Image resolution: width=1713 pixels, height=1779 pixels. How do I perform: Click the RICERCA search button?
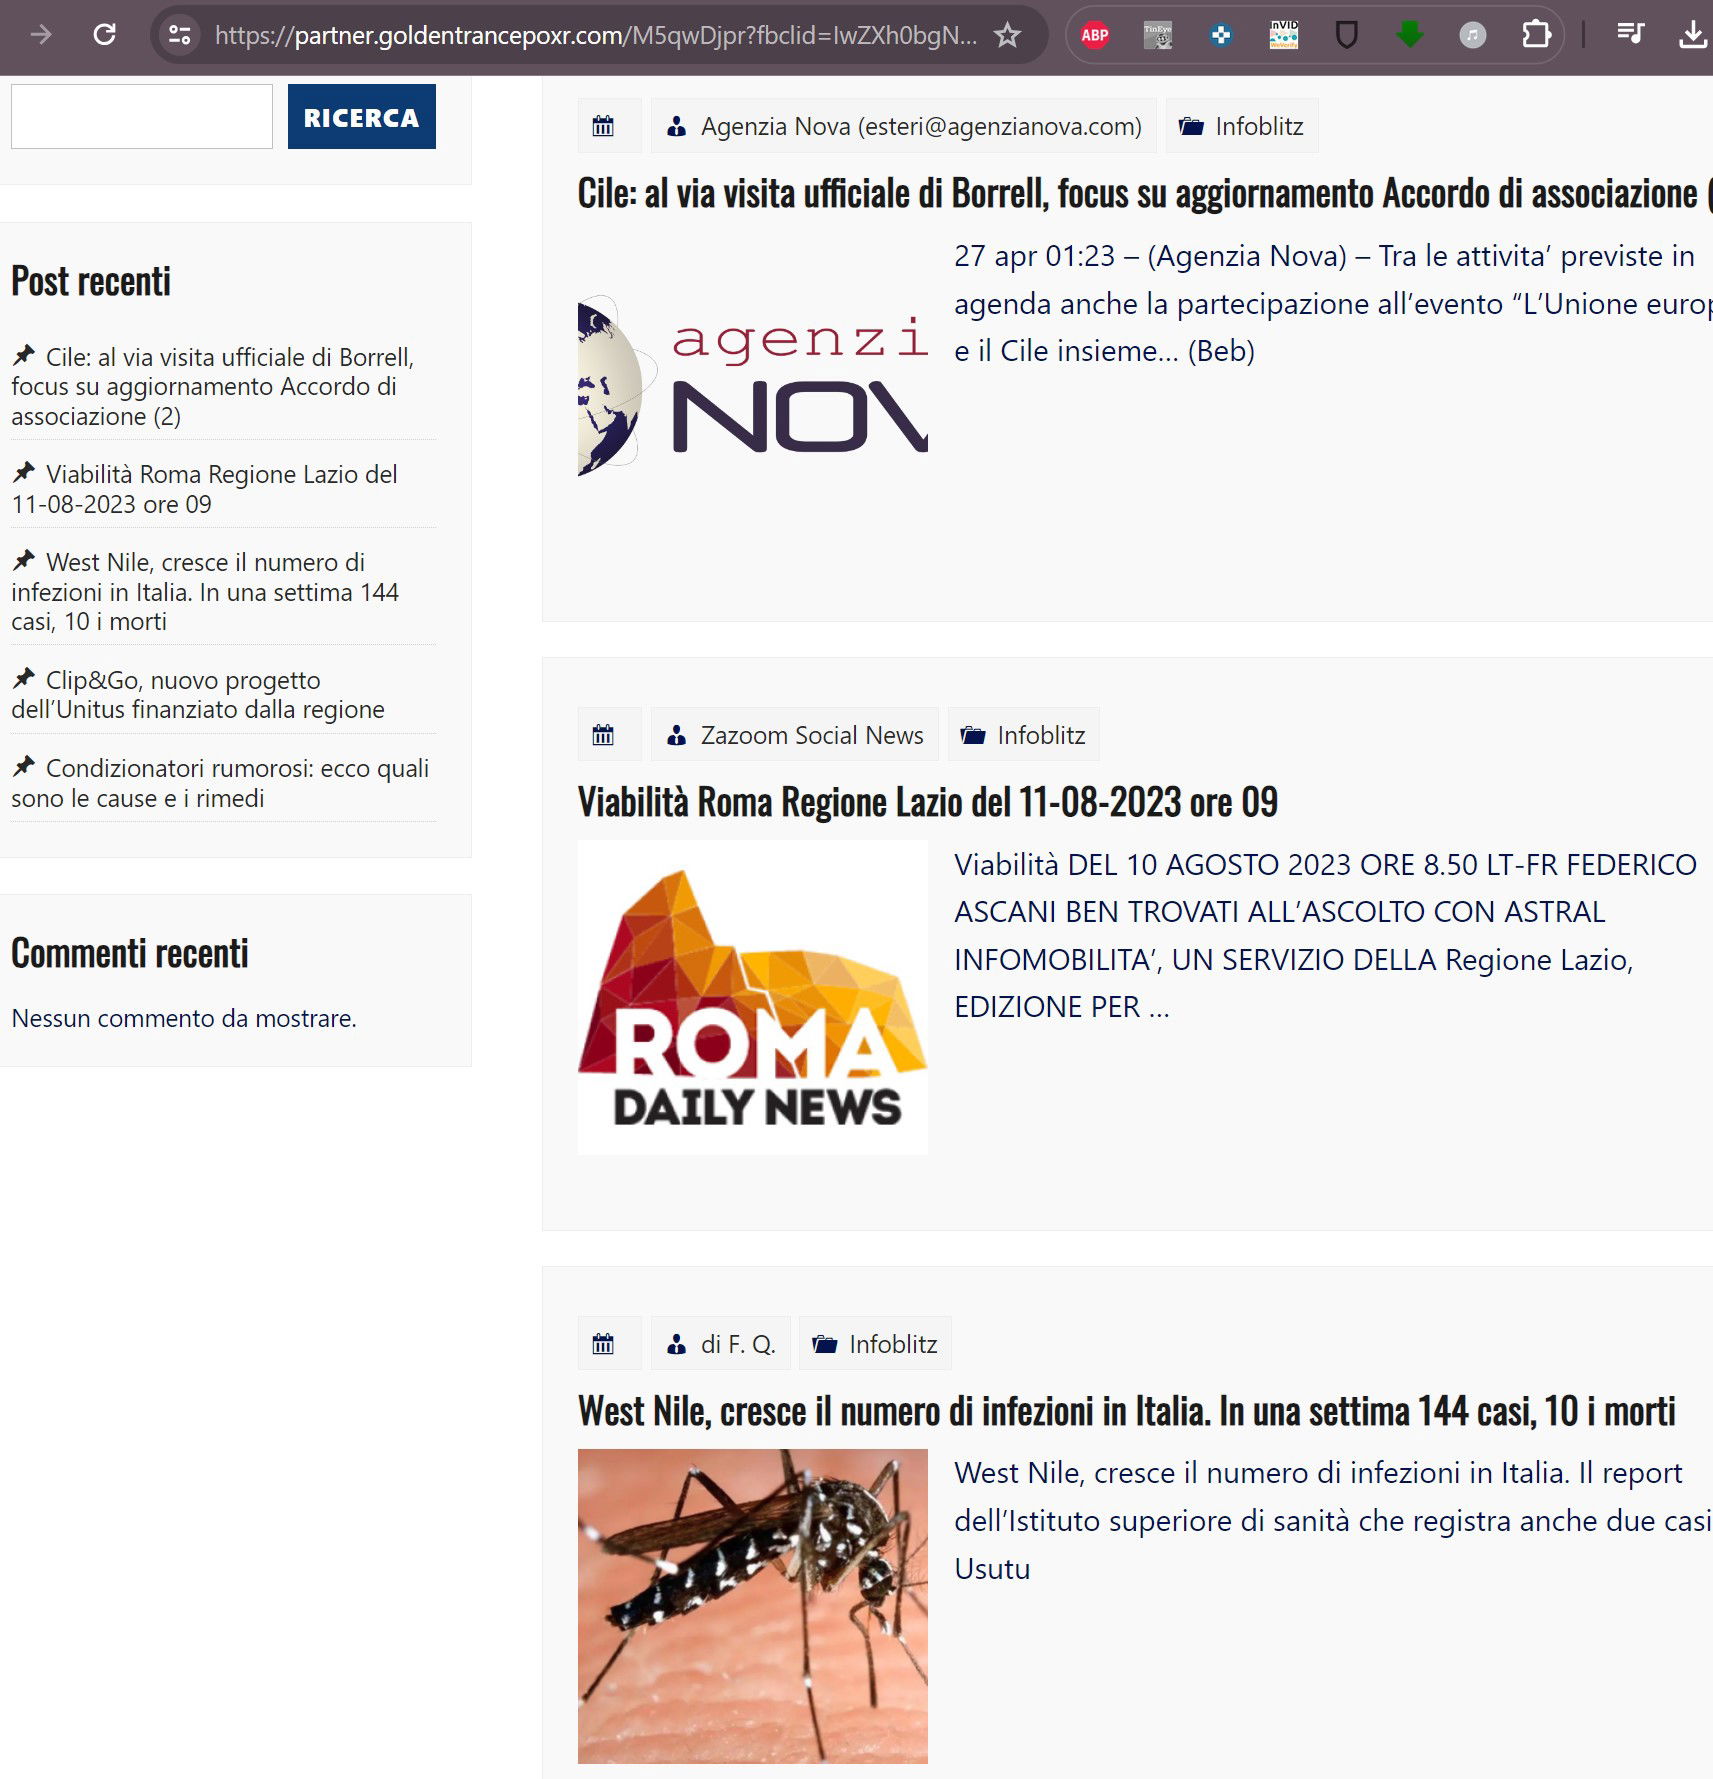click(361, 117)
